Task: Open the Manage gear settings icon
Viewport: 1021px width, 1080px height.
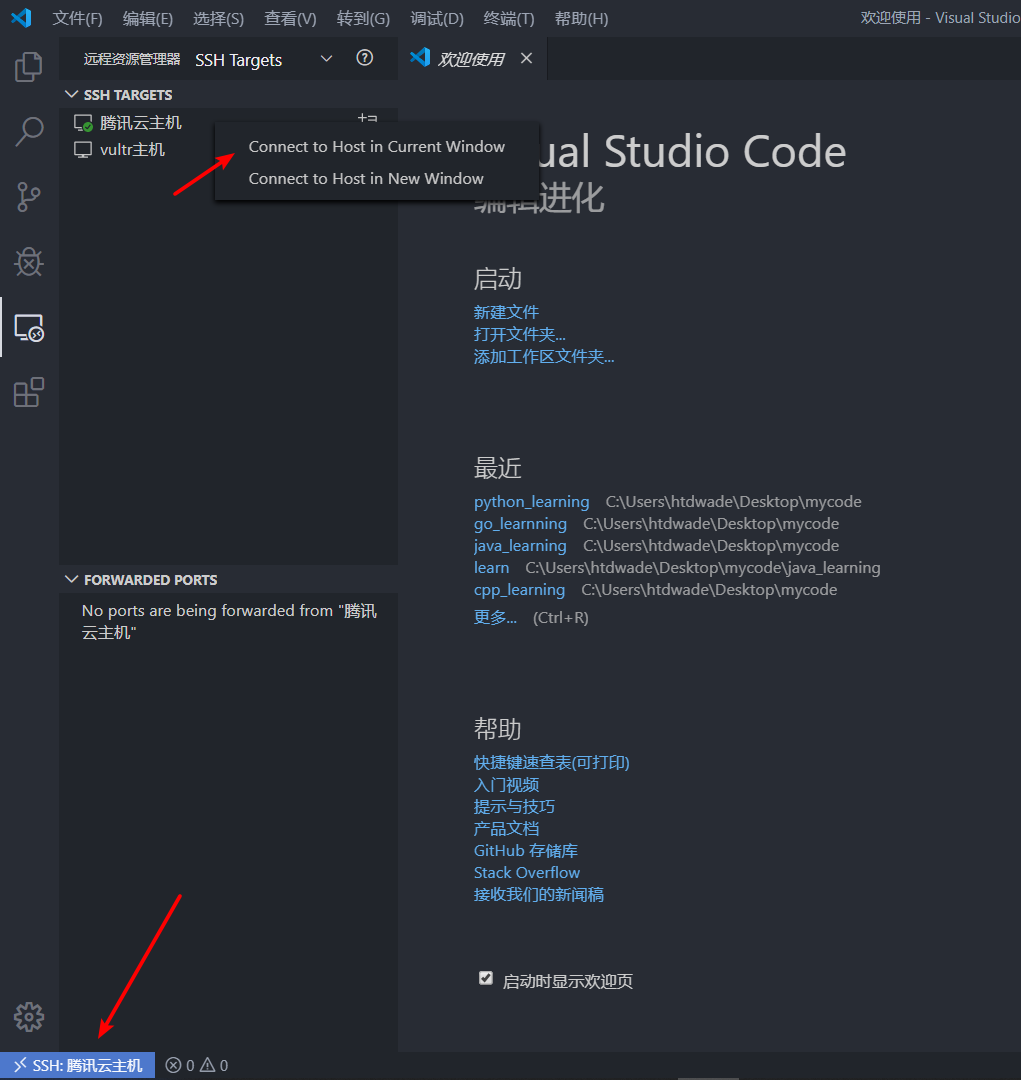Action: (28, 1017)
